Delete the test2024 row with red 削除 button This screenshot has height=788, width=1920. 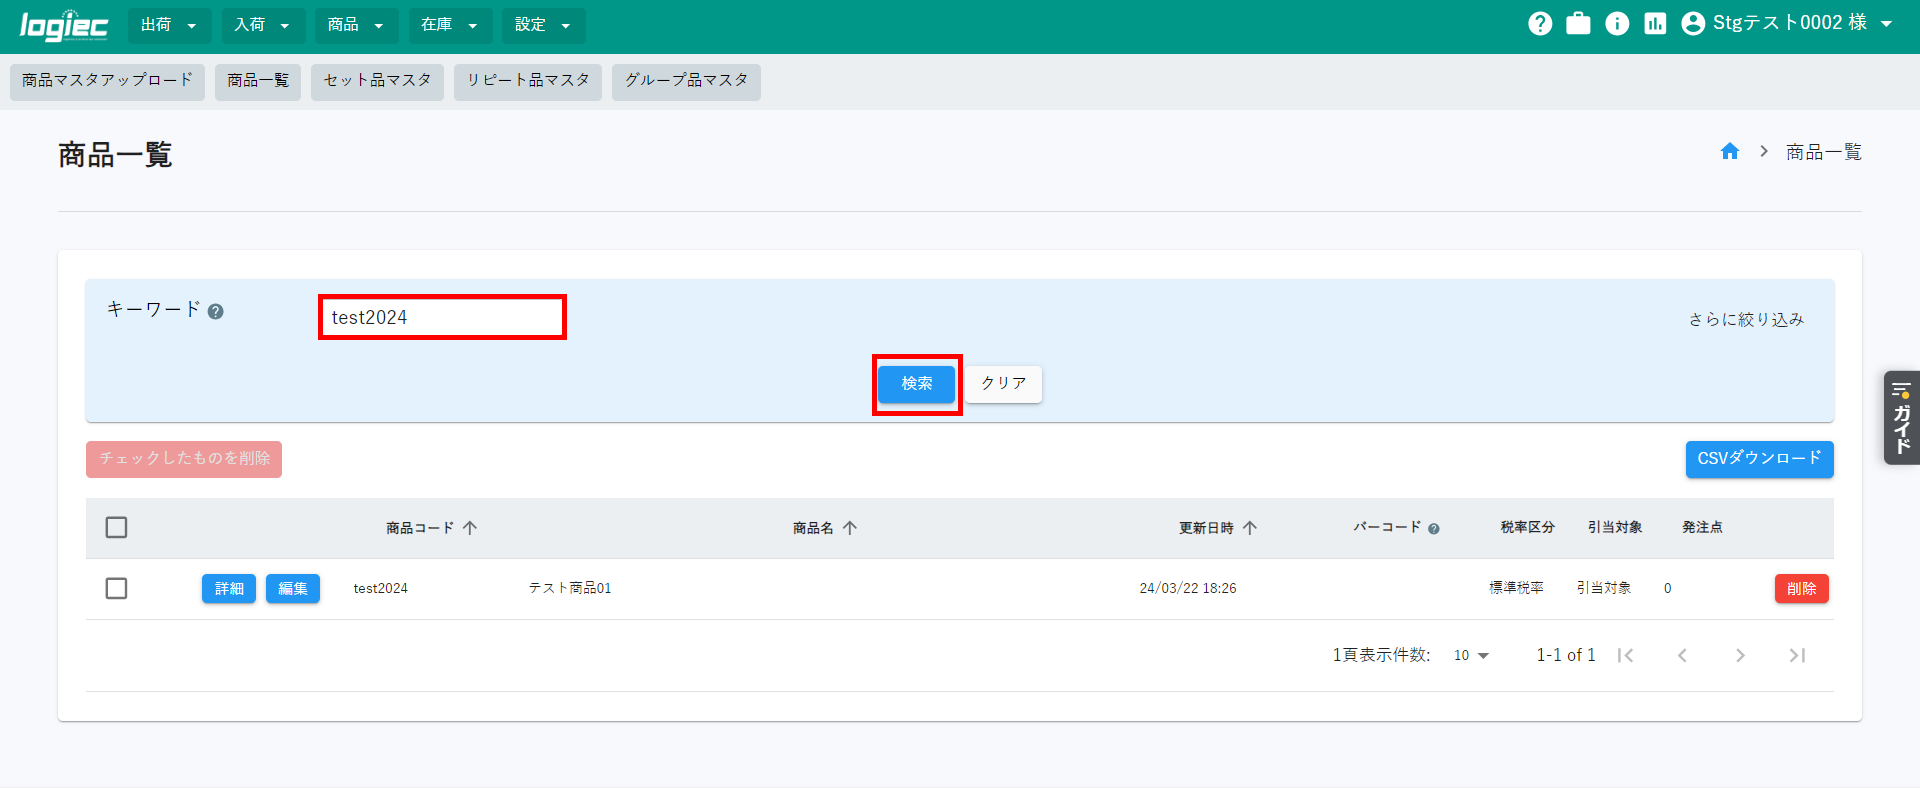tap(1801, 589)
